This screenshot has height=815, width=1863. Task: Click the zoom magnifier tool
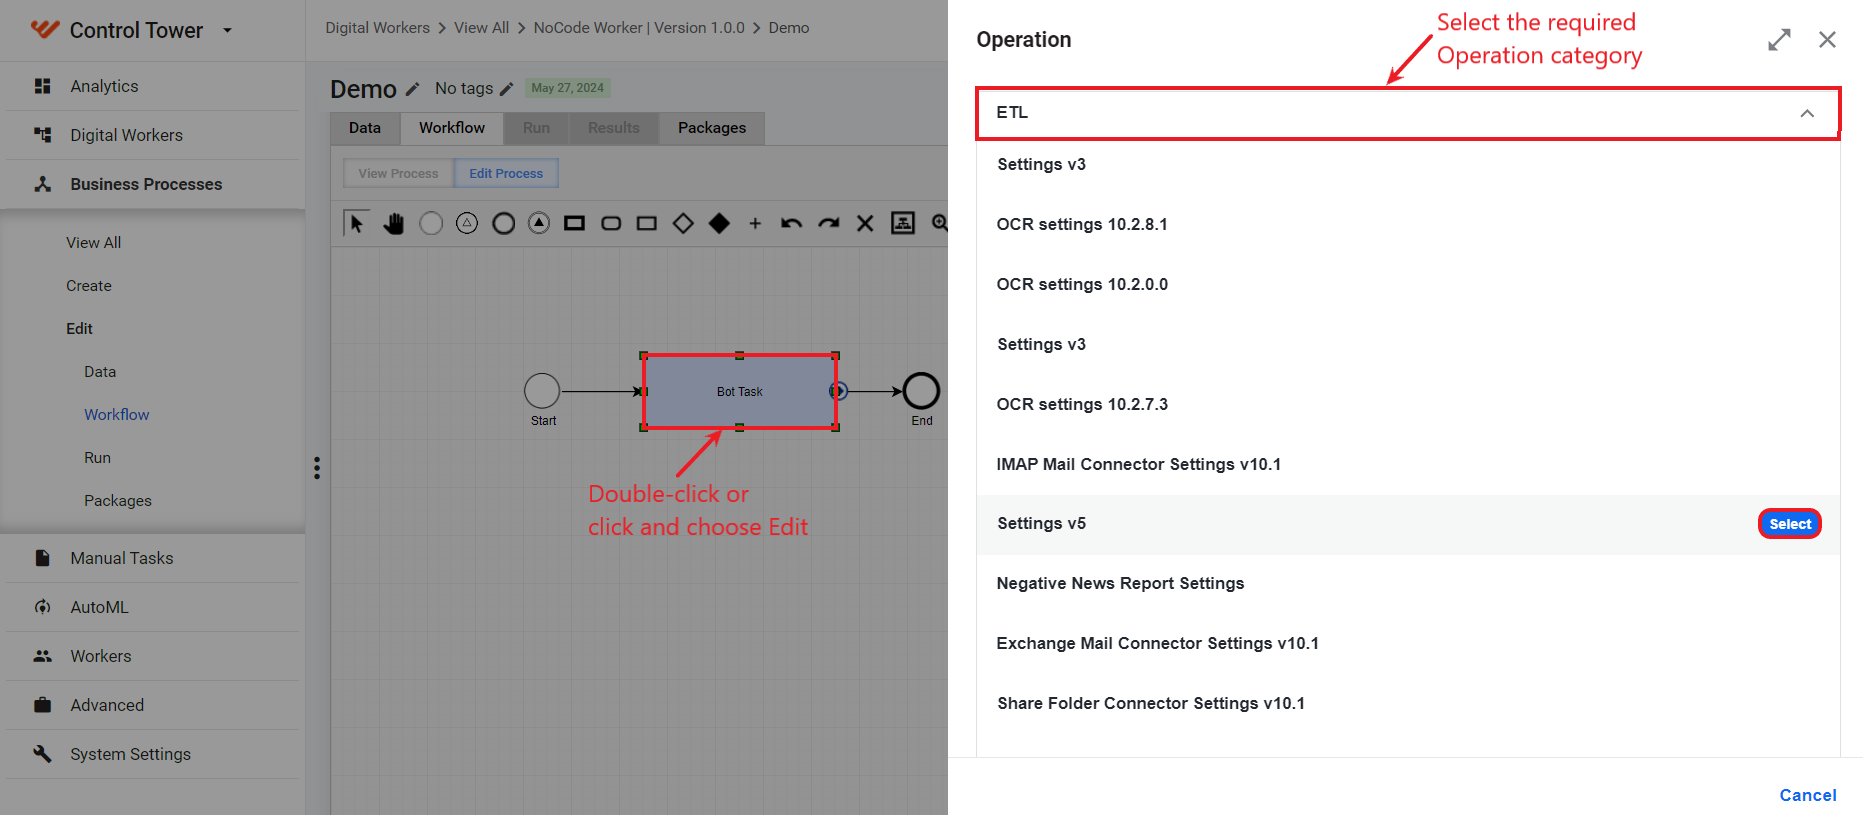[939, 223]
